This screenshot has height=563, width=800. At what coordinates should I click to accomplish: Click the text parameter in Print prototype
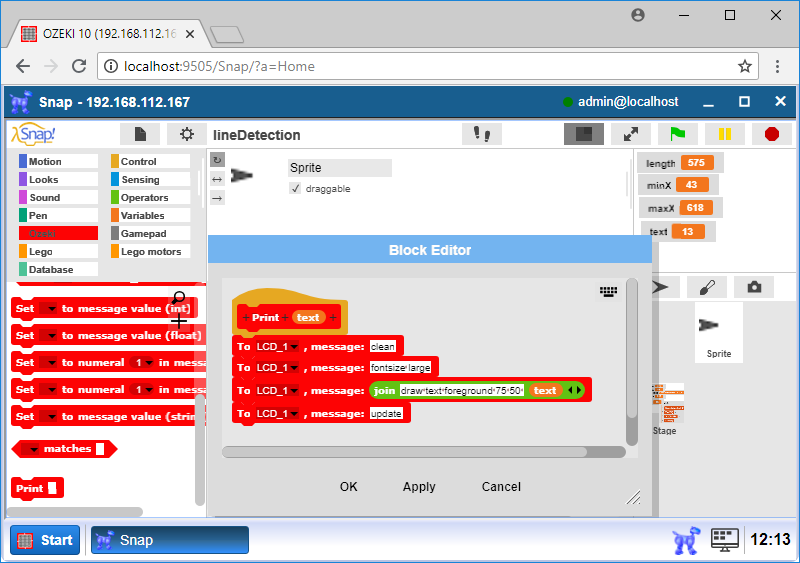click(x=308, y=317)
